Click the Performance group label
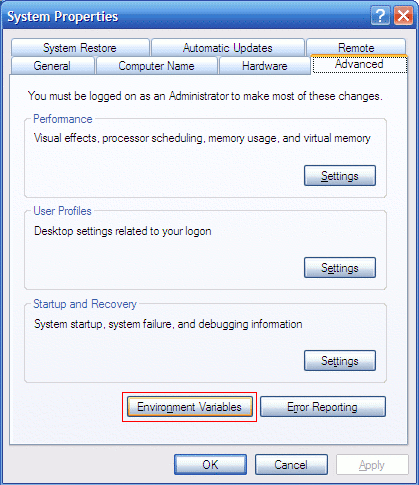 63,119
